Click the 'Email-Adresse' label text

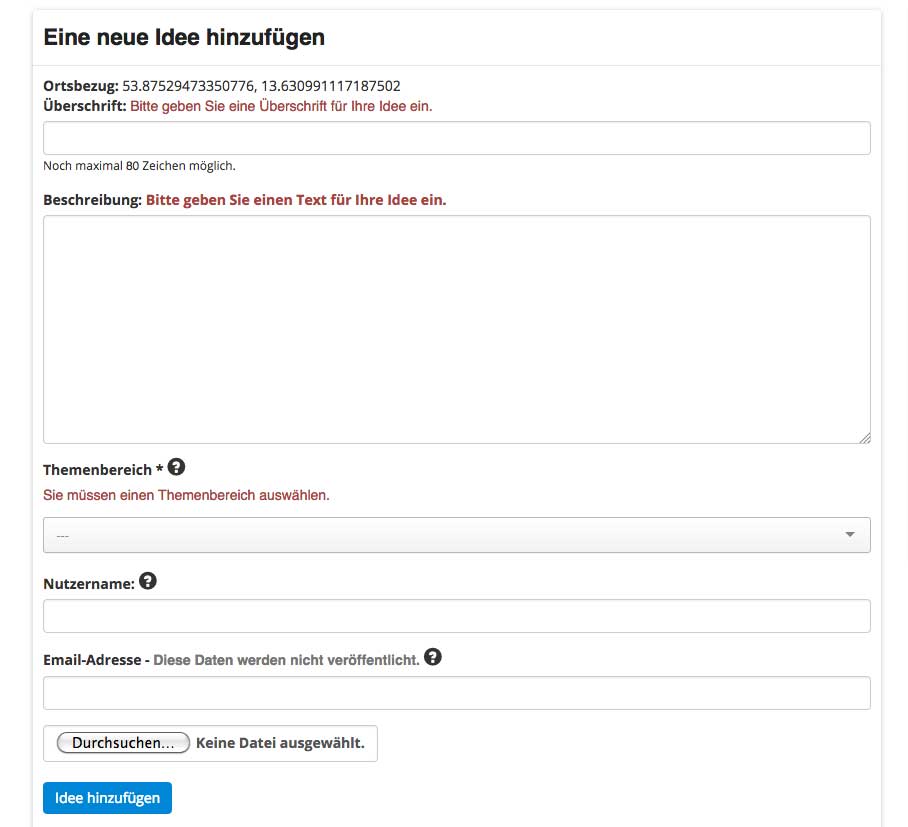point(92,660)
